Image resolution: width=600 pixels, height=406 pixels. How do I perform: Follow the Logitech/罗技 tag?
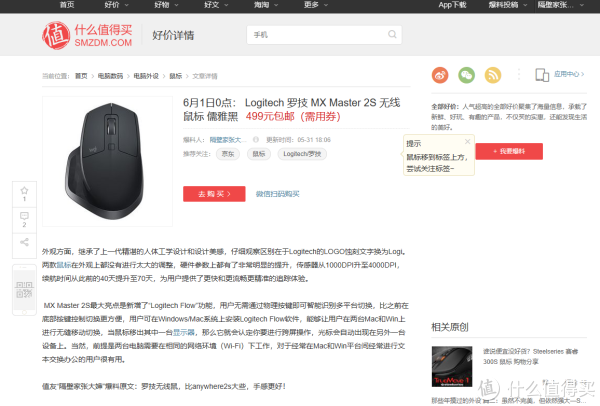pyautogui.click(x=302, y=154)
